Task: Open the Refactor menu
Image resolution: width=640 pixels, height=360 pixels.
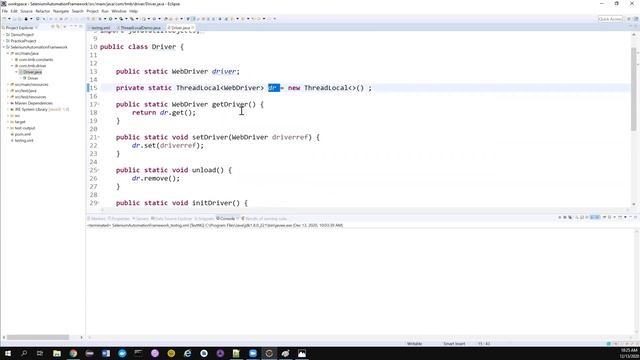Action: coord(42,11)
